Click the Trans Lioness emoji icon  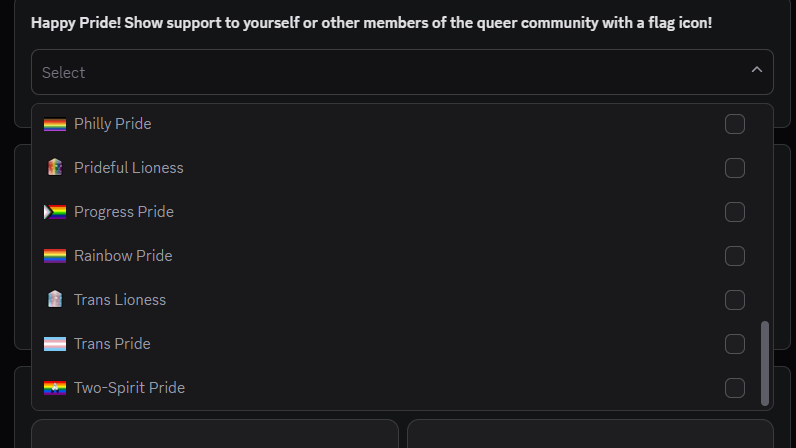(55, 299)
